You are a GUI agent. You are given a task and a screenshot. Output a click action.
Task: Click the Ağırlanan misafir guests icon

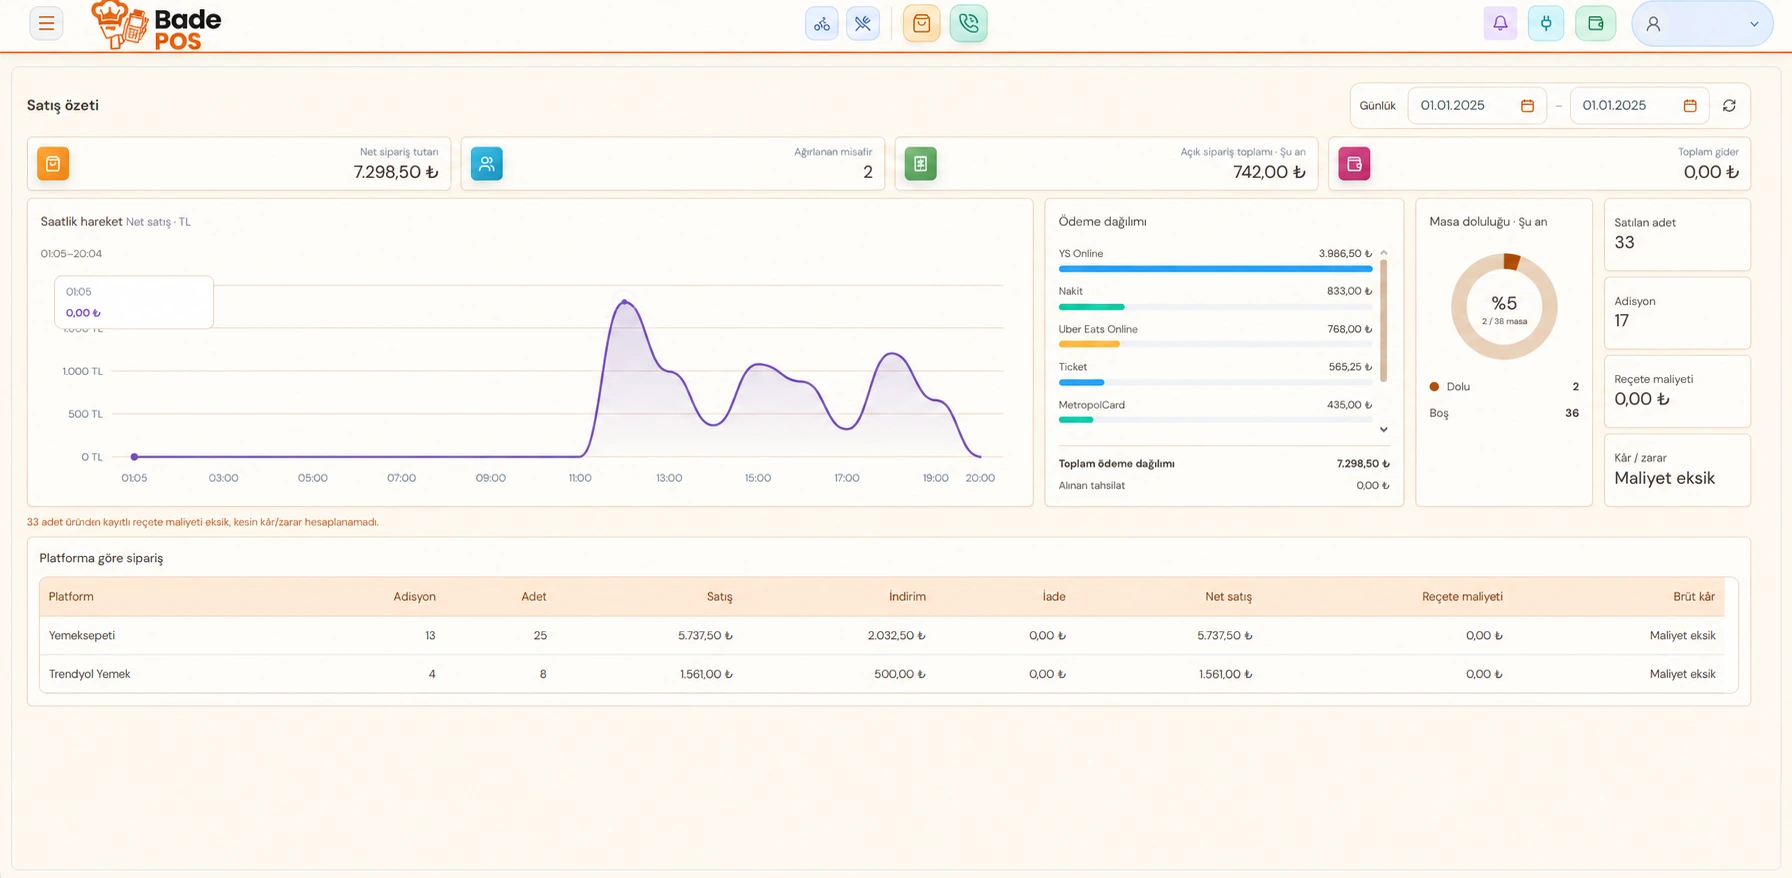487,164
